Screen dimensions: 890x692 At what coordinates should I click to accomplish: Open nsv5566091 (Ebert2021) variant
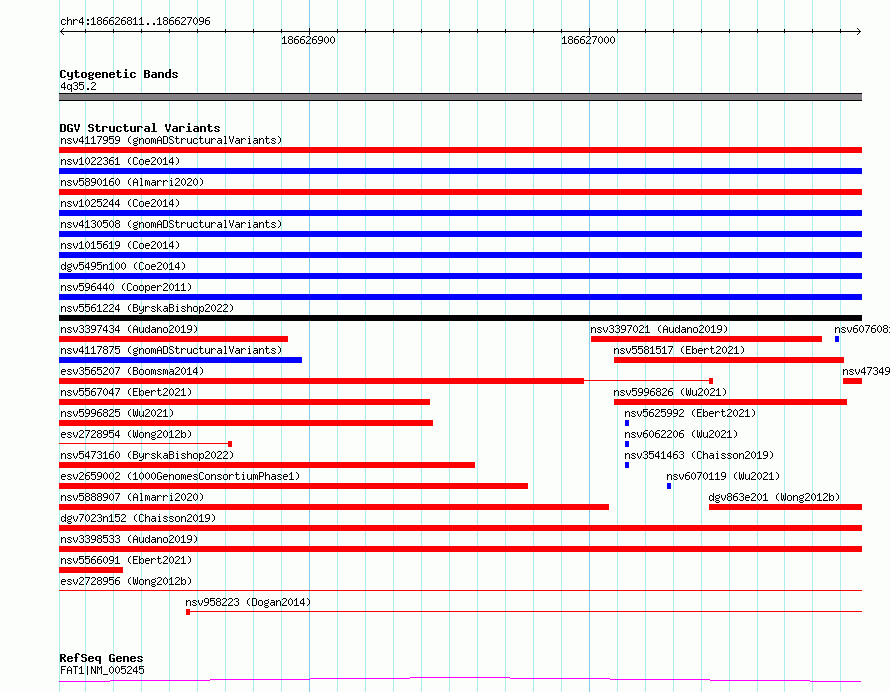(x=126, y=560)
